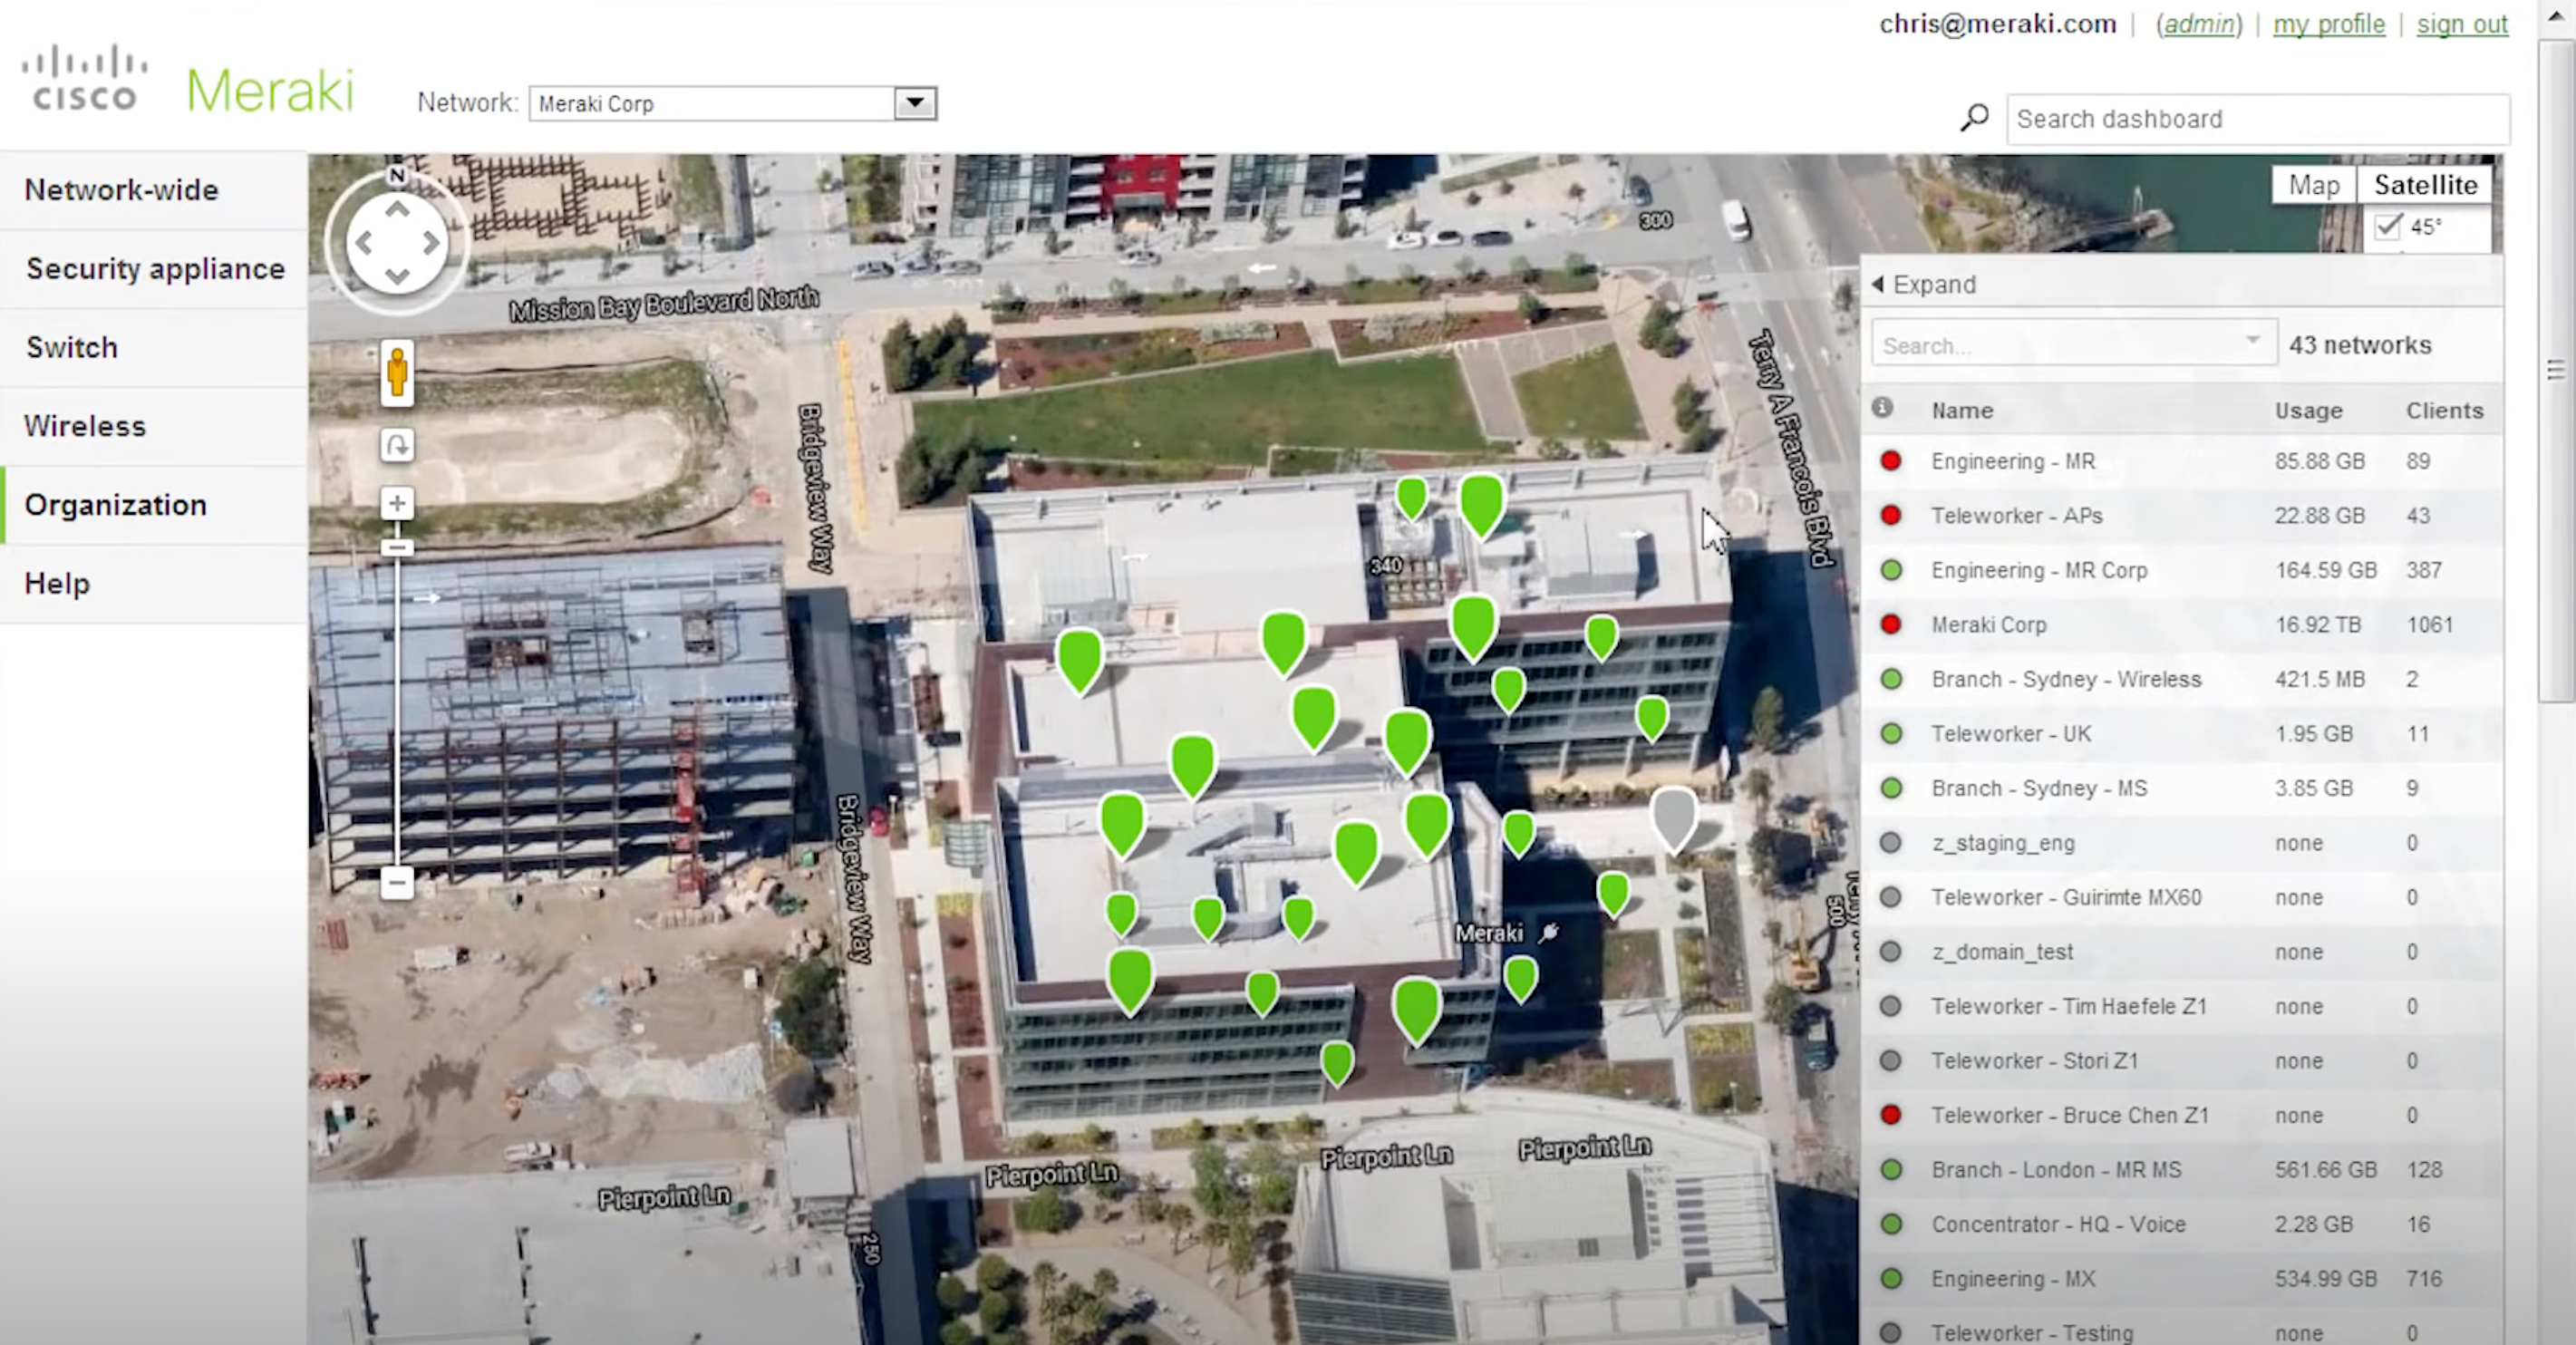Image resolution: width=2576 pixels, height=1345 pixels.
Task: Click the info icon in table header
Action: pos(1882,408)
